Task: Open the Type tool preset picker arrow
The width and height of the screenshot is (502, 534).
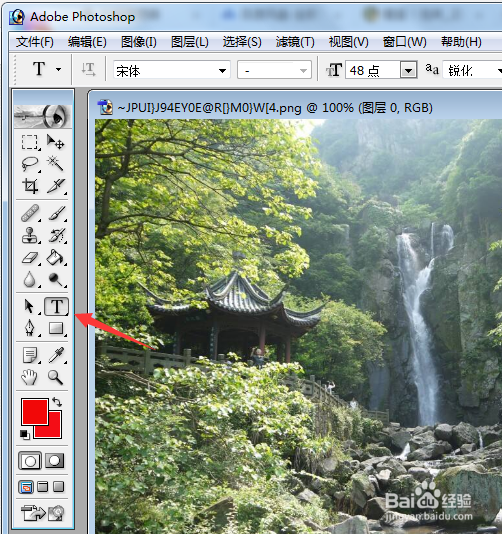Action: (59, 69)
